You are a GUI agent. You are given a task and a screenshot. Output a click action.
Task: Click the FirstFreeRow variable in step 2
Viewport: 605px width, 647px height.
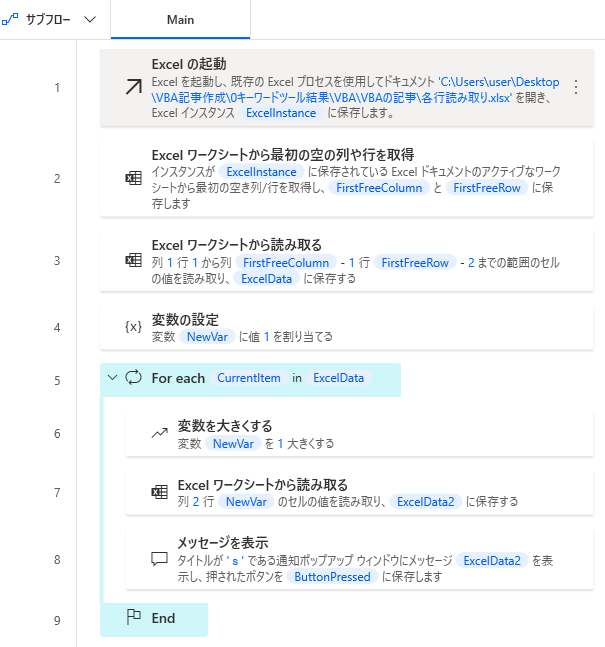(487, 187)
